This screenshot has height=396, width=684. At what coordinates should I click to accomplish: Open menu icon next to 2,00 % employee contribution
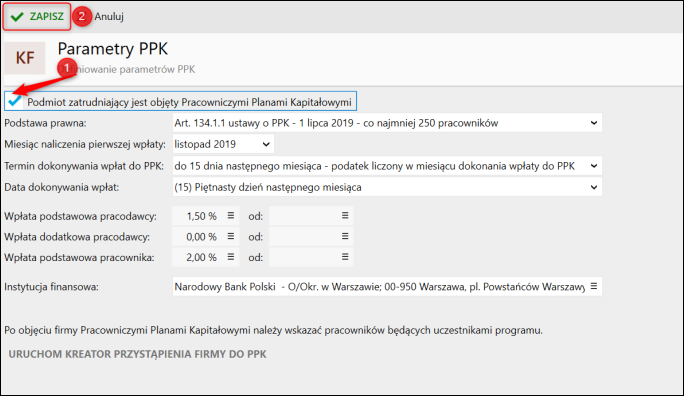pyautogui.click(x=231, y=257)
